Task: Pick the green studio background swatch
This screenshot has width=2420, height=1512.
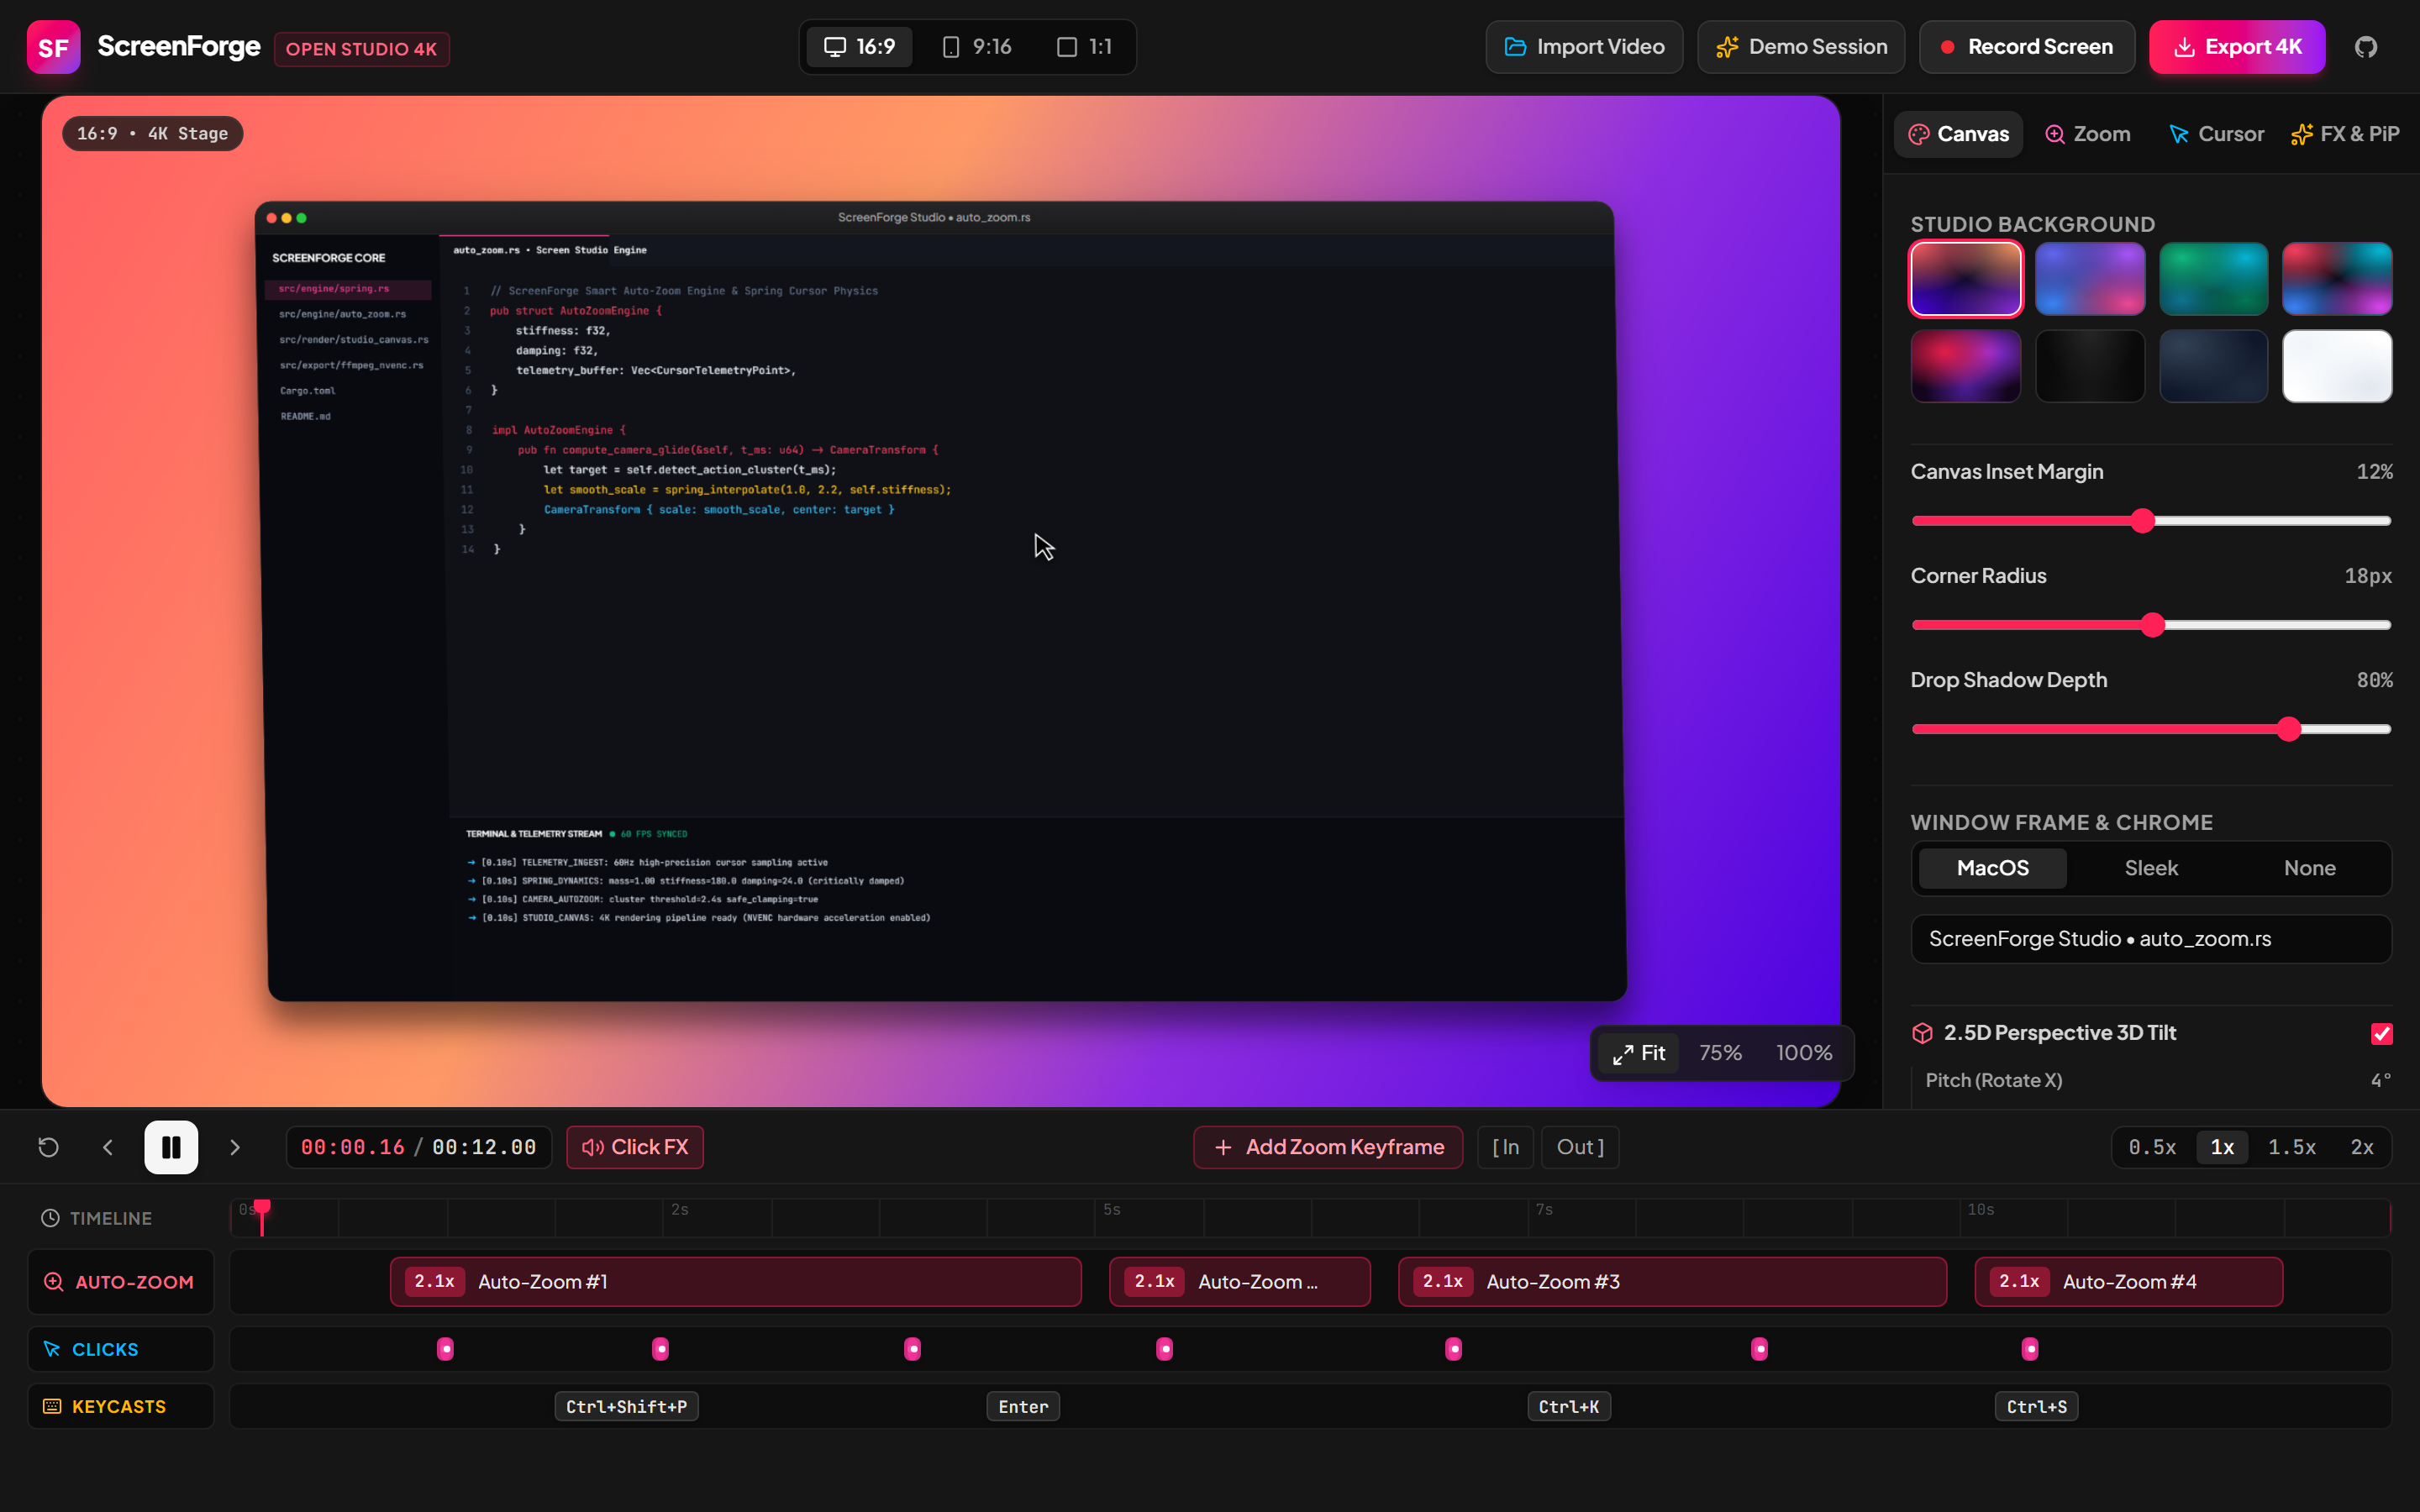Action: tap(2213, 279)
